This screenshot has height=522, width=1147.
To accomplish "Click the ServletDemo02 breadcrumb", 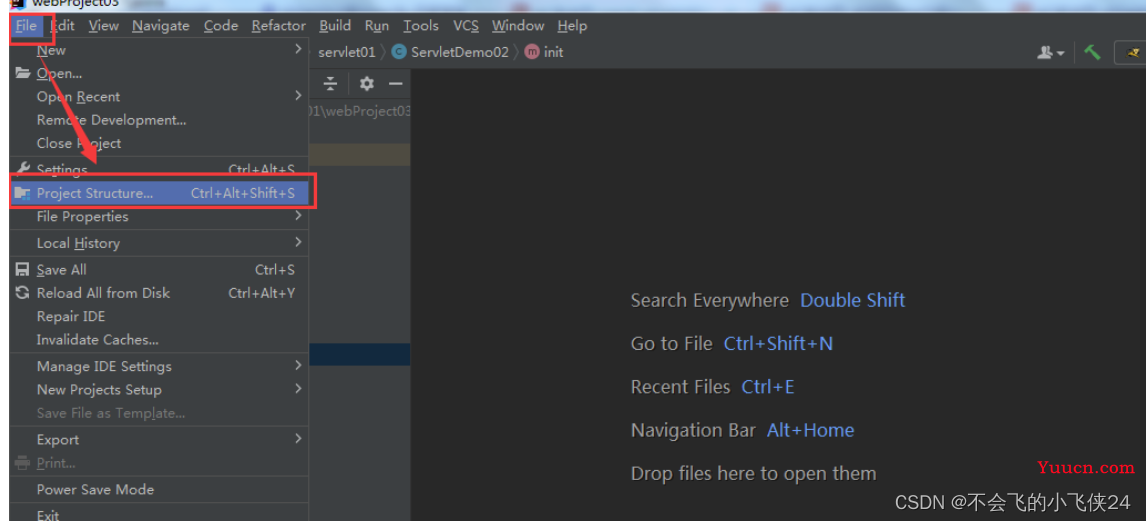I will click(x=459, y=52).
